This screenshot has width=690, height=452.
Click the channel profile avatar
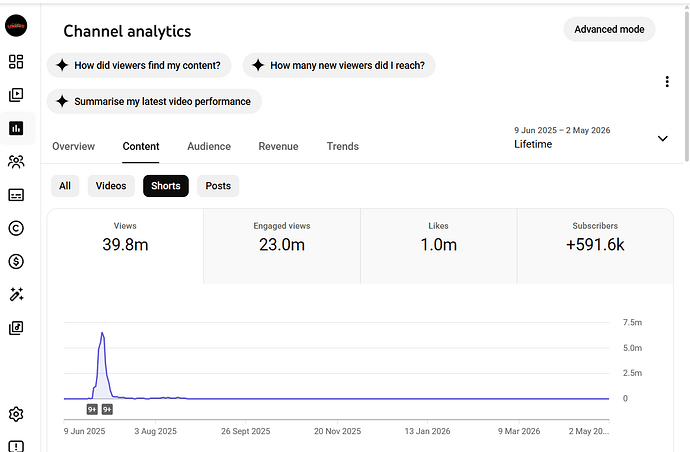(x=16, y=26)
